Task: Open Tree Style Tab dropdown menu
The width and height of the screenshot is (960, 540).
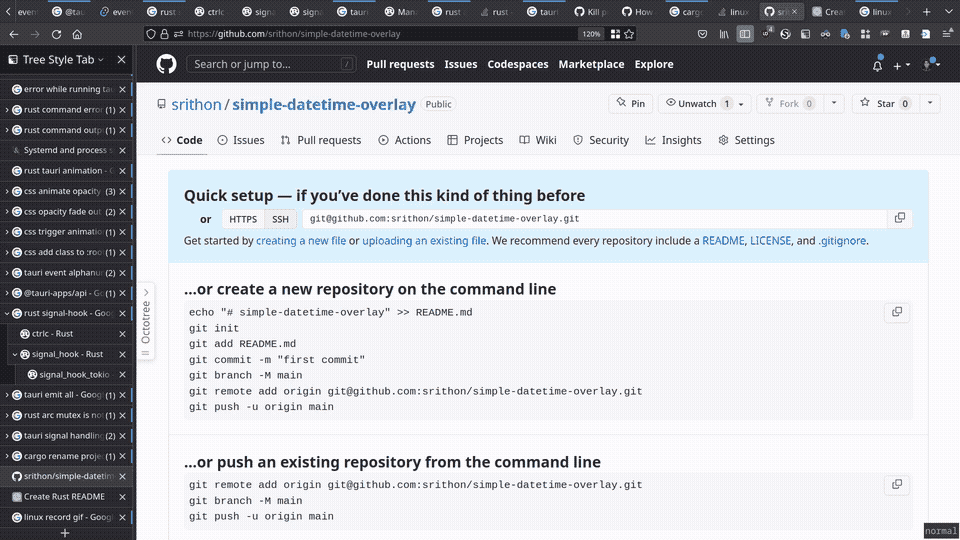Action: [100, 59]
